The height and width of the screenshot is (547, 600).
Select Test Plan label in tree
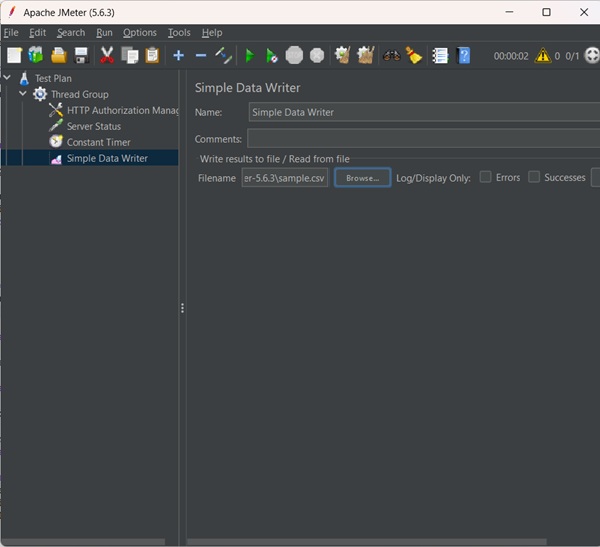(x=53, y=78)
